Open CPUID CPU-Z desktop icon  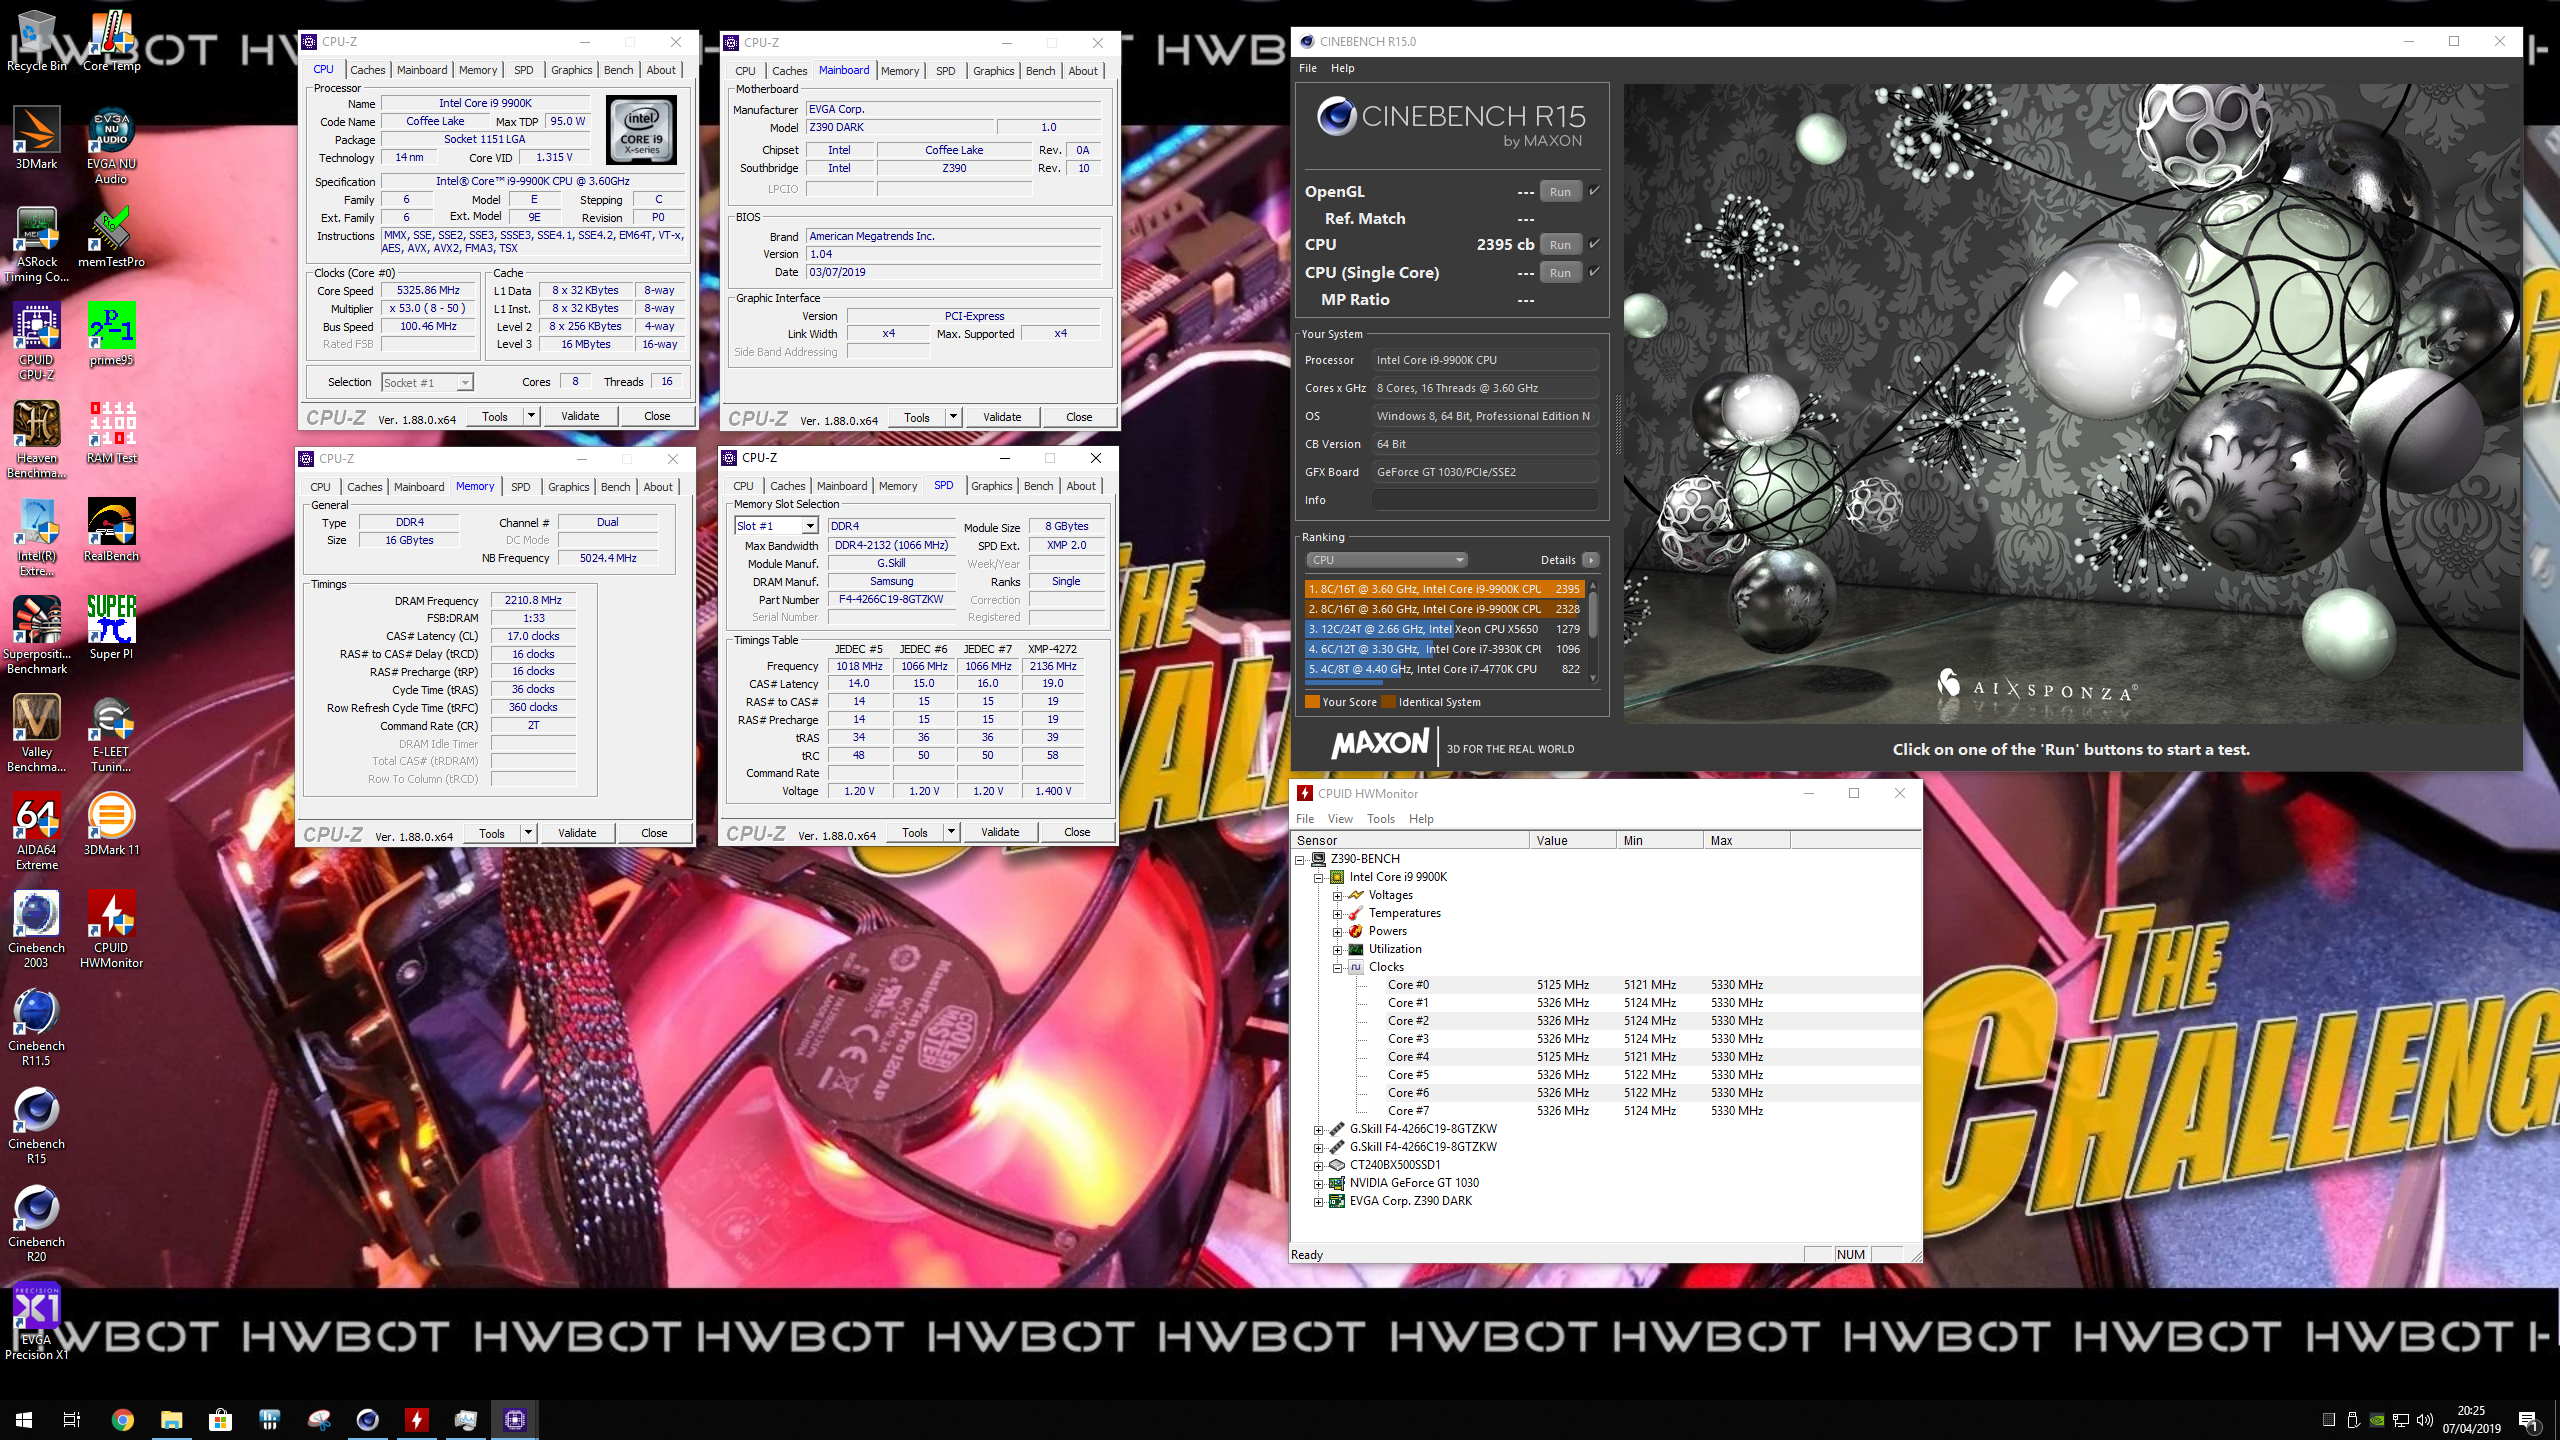click(37, 342)
